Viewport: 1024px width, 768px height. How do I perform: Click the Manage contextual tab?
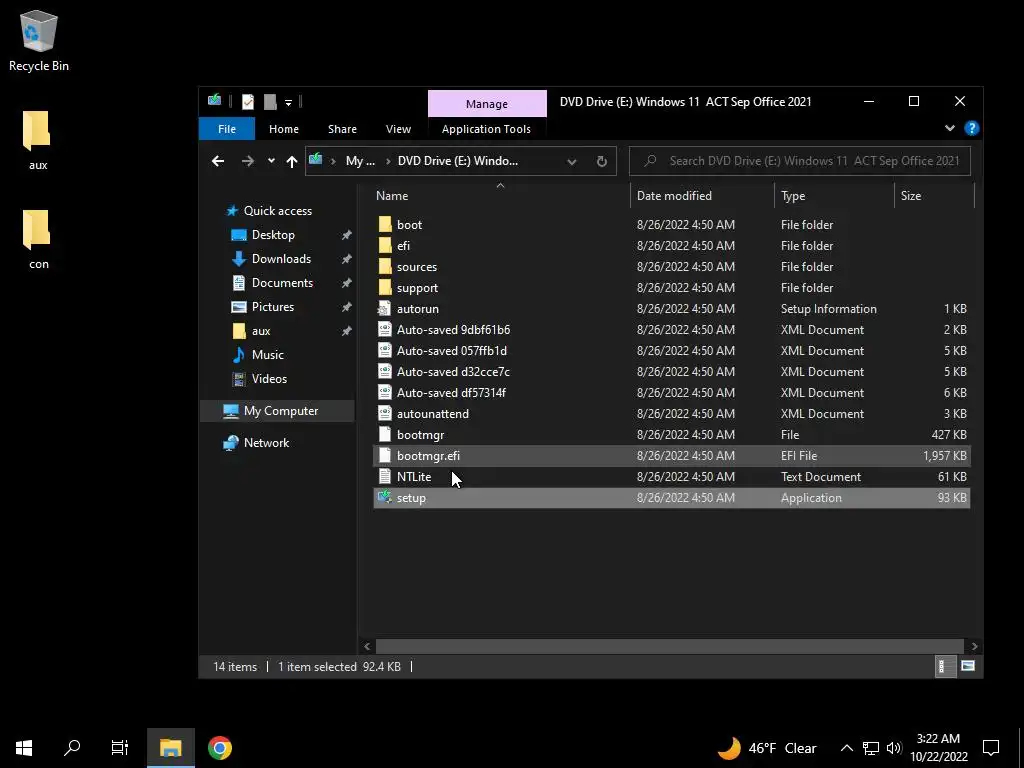tap(487, 103)
